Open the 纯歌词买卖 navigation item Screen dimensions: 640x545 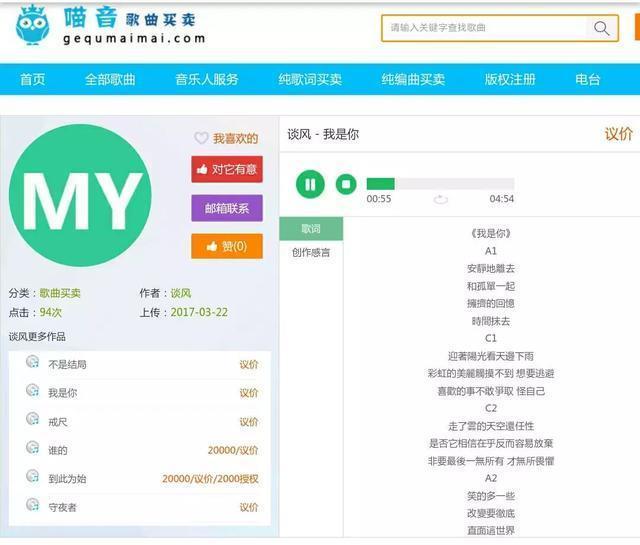tap(310, 79)
